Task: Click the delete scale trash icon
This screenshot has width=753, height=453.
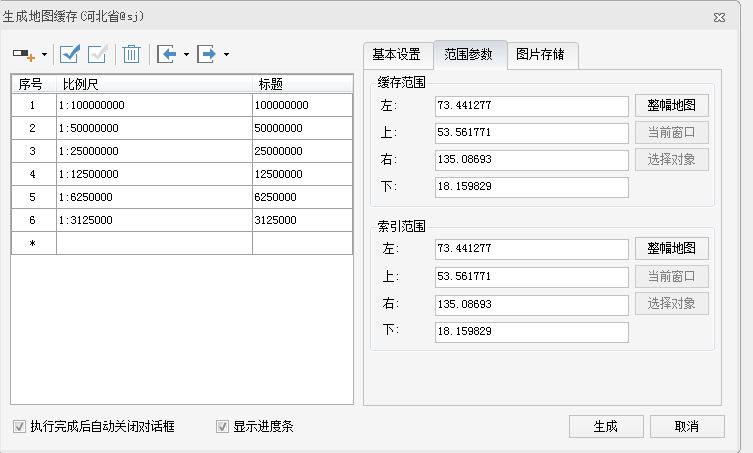Action: [131, 54]
